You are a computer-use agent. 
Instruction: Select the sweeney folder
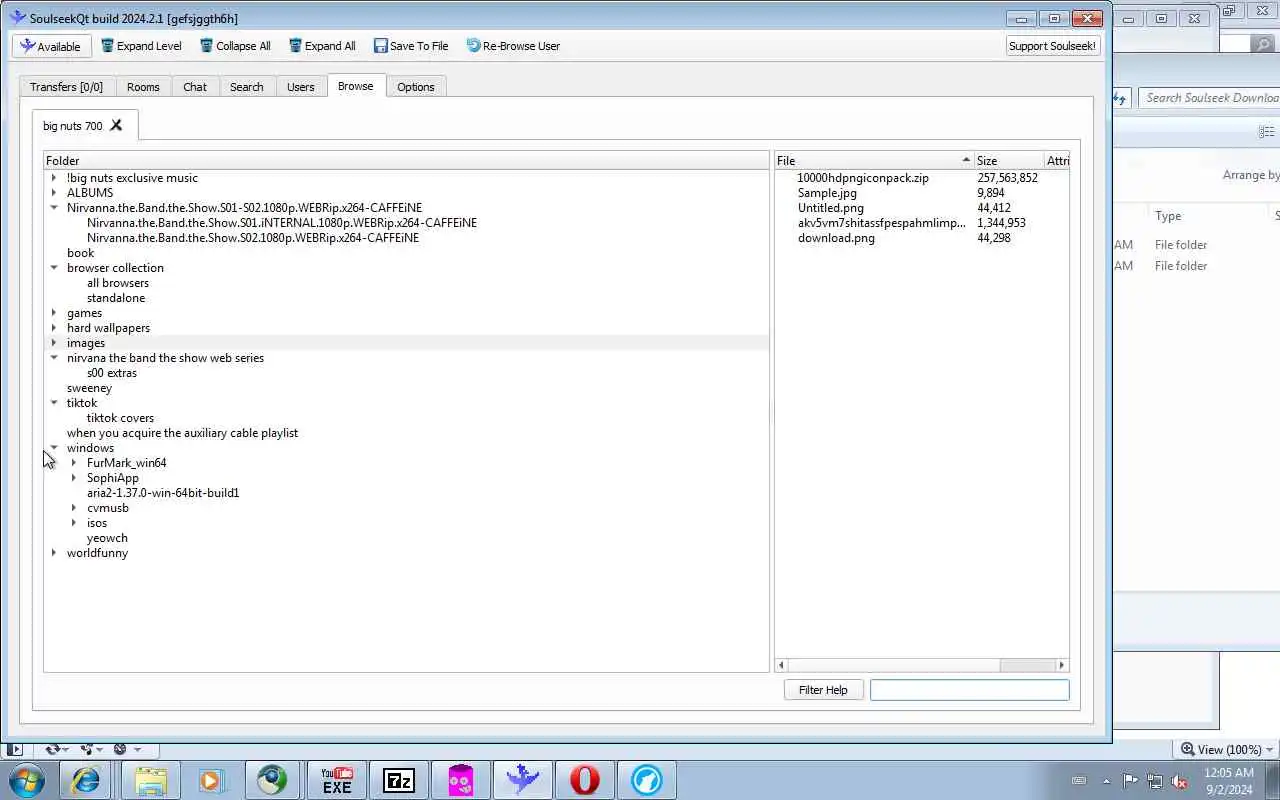(89, 388)
